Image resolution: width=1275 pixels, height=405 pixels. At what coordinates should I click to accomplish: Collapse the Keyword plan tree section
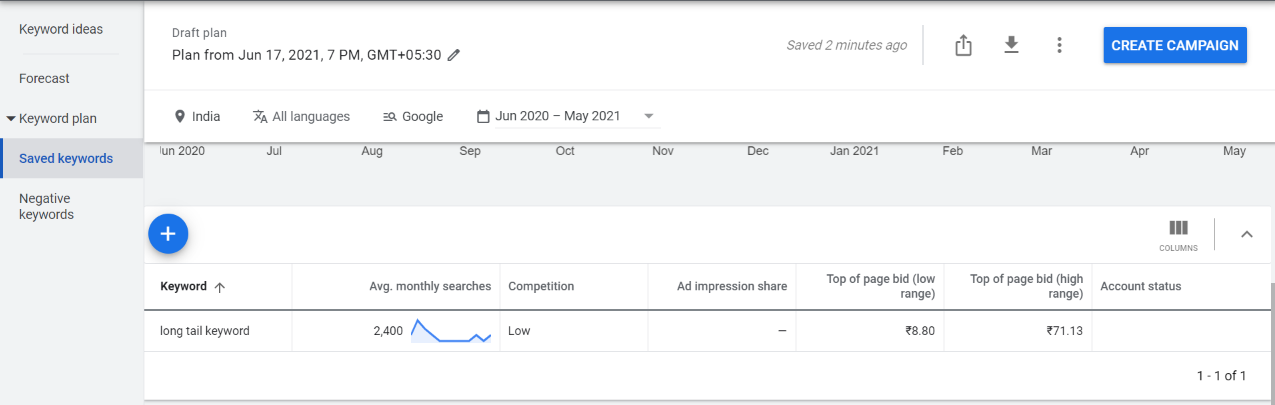(11, 118)
